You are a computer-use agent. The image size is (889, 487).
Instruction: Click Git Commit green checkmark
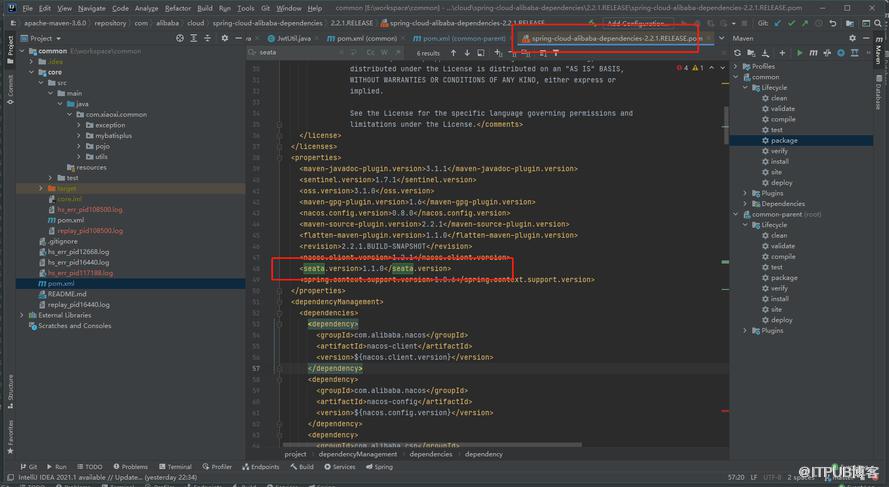click(x=791, y=23)
